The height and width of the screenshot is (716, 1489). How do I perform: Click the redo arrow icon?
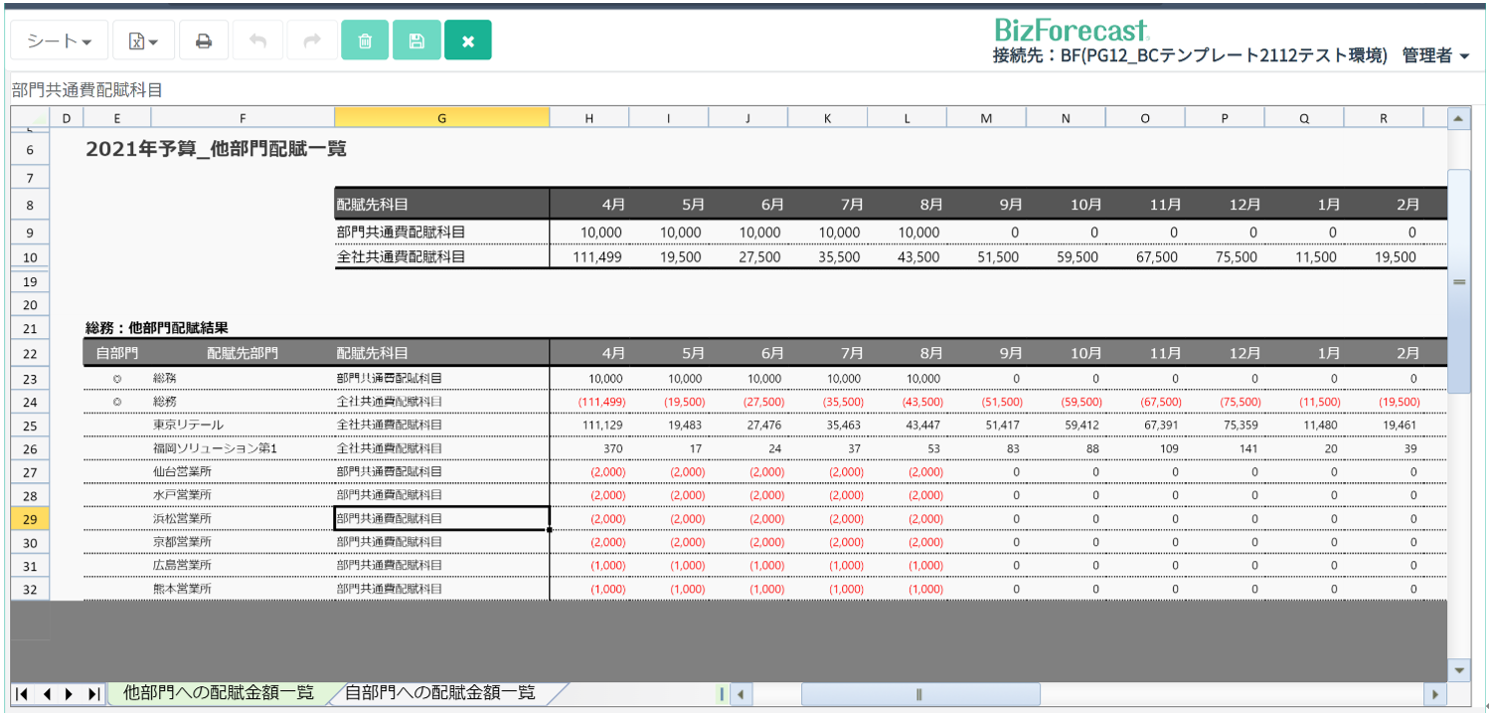coord(312,41)
